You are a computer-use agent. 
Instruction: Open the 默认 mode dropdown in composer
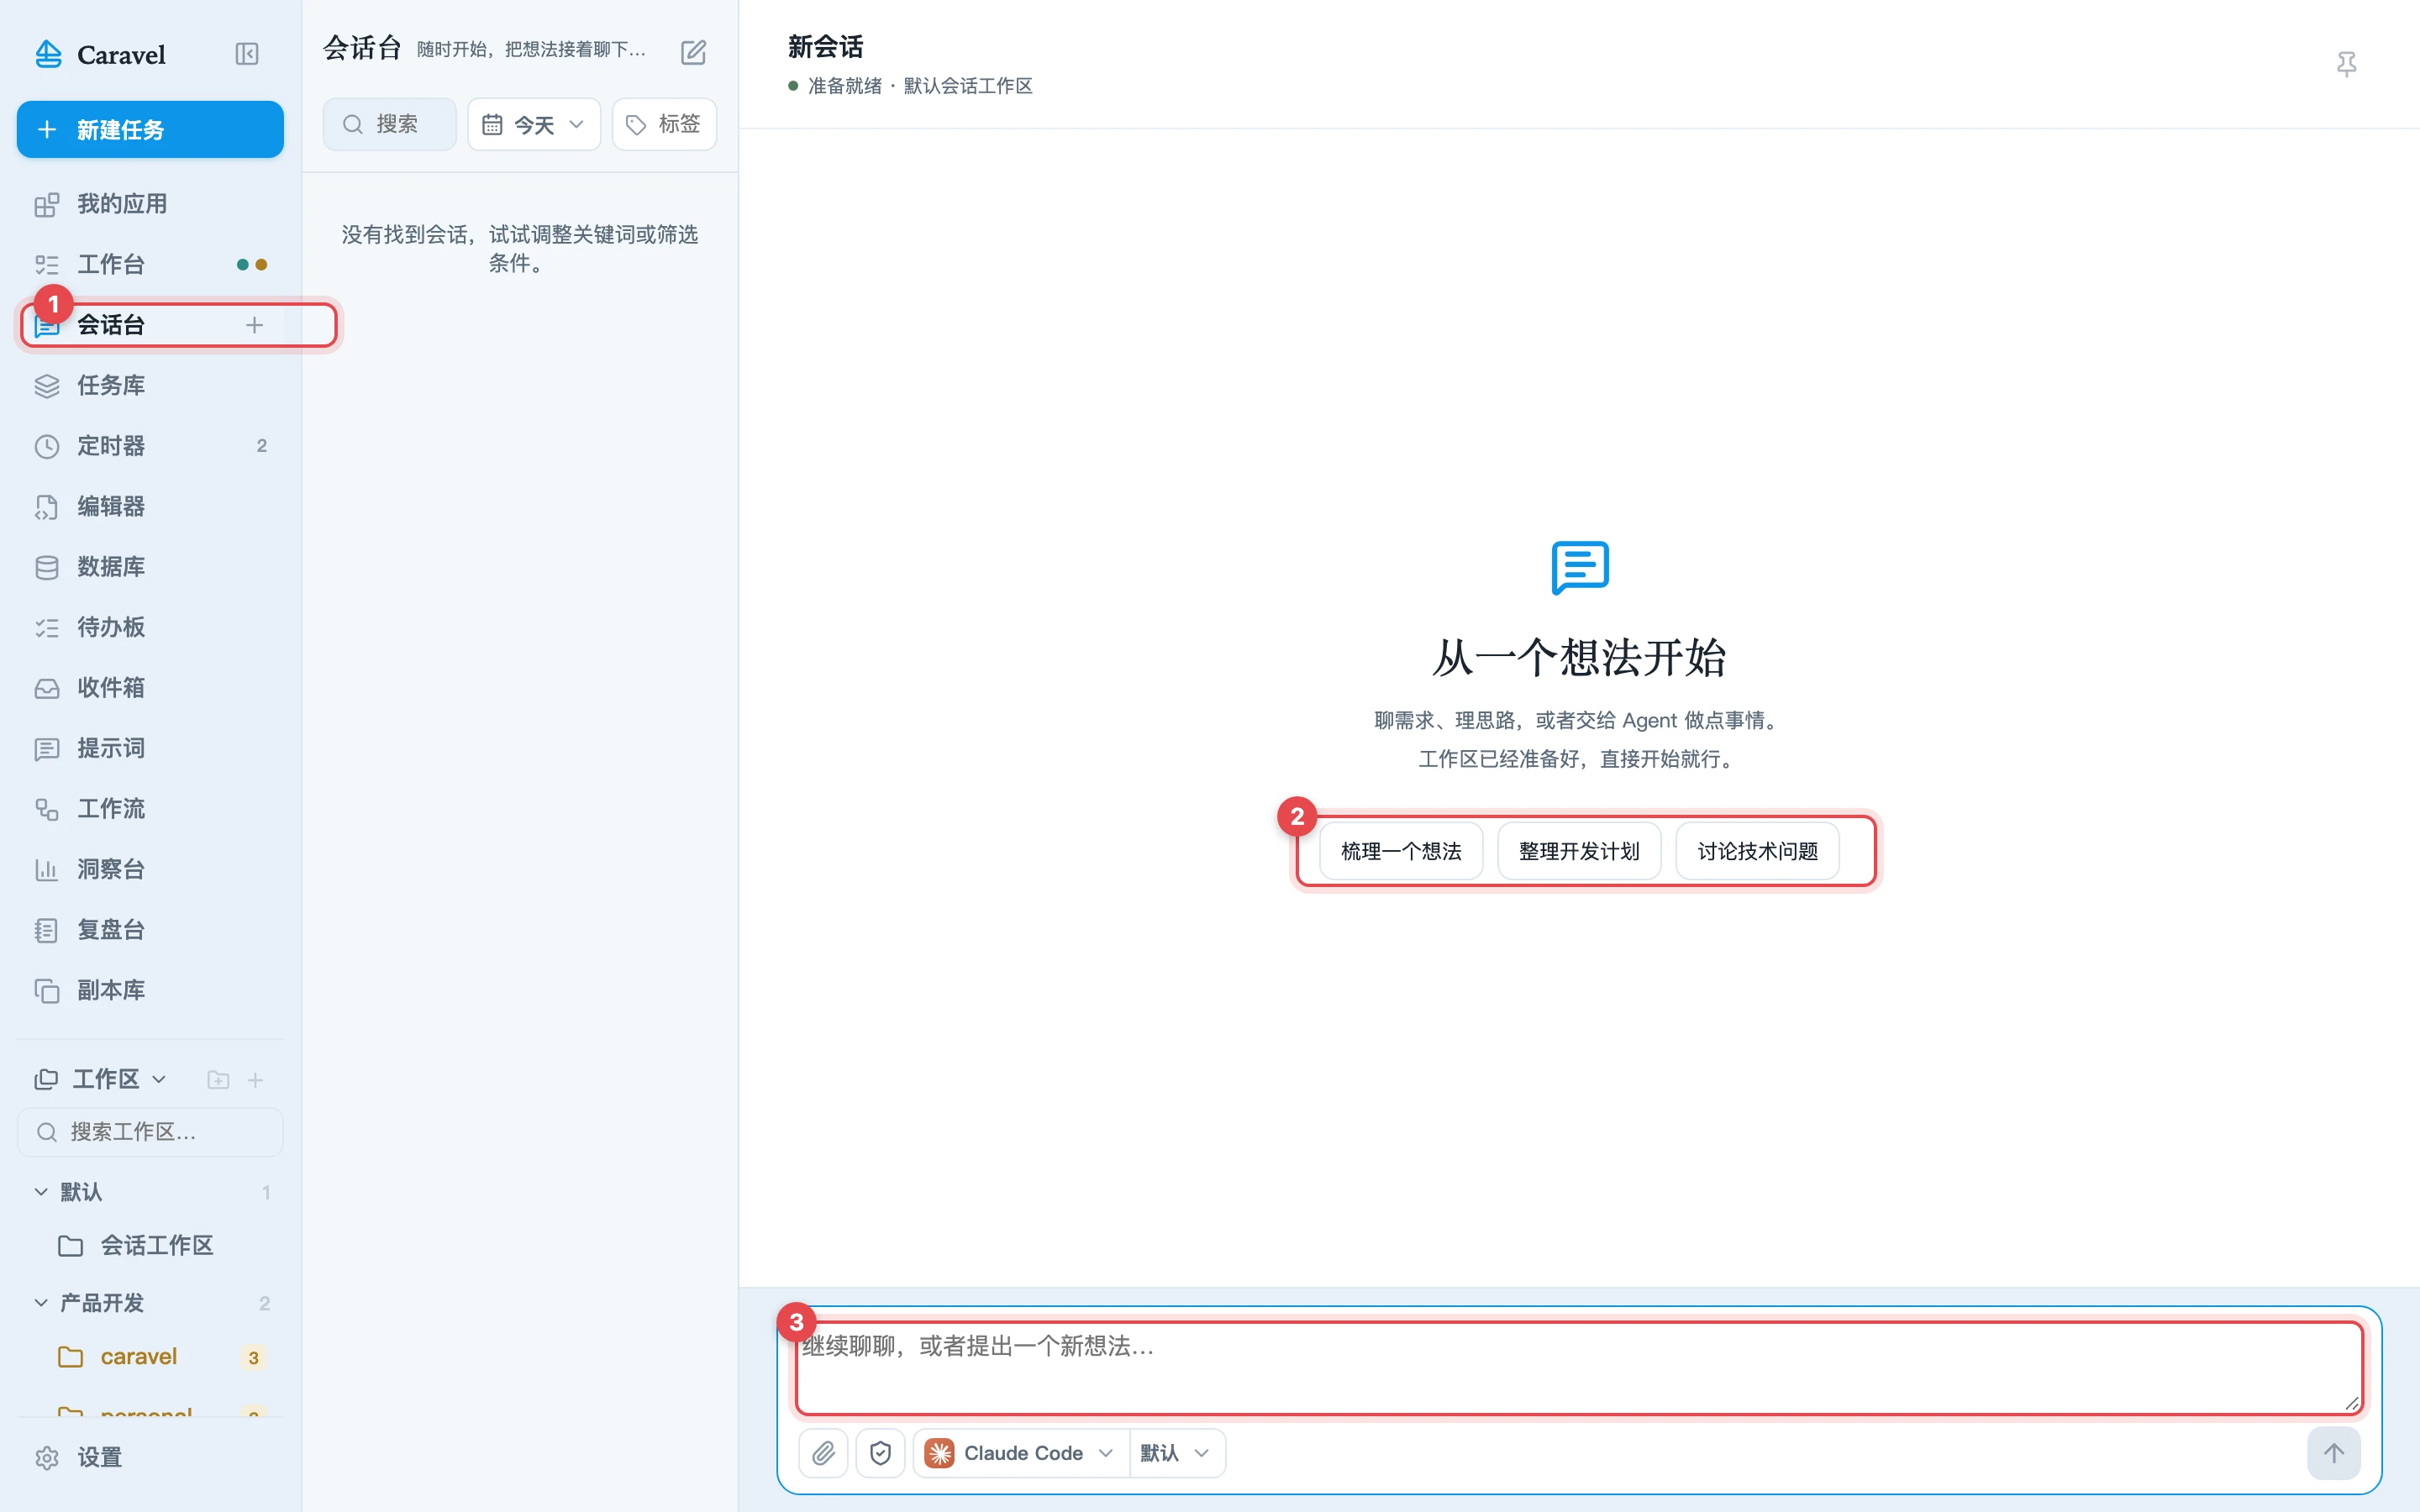click(1176, 1453)
